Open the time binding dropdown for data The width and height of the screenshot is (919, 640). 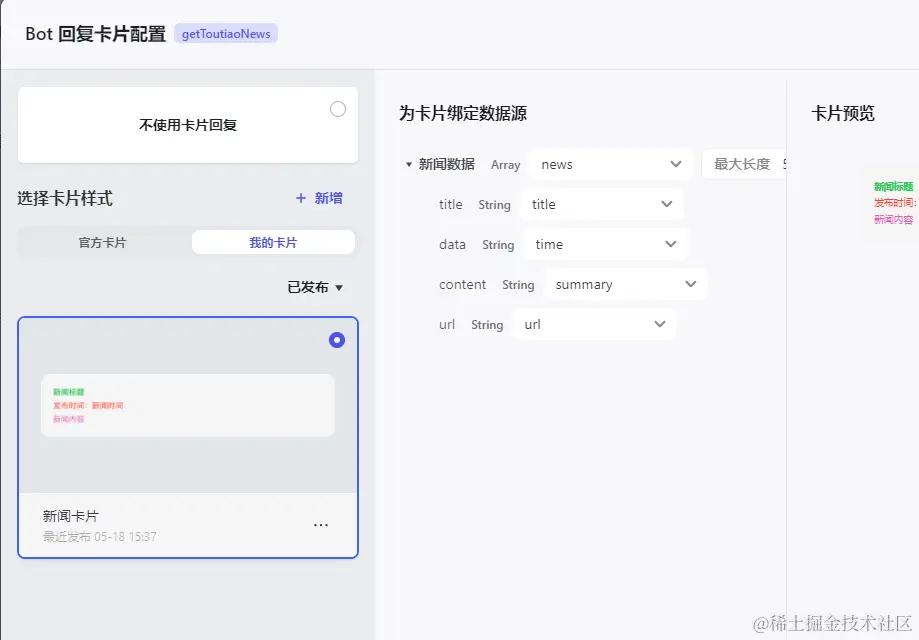605,244
